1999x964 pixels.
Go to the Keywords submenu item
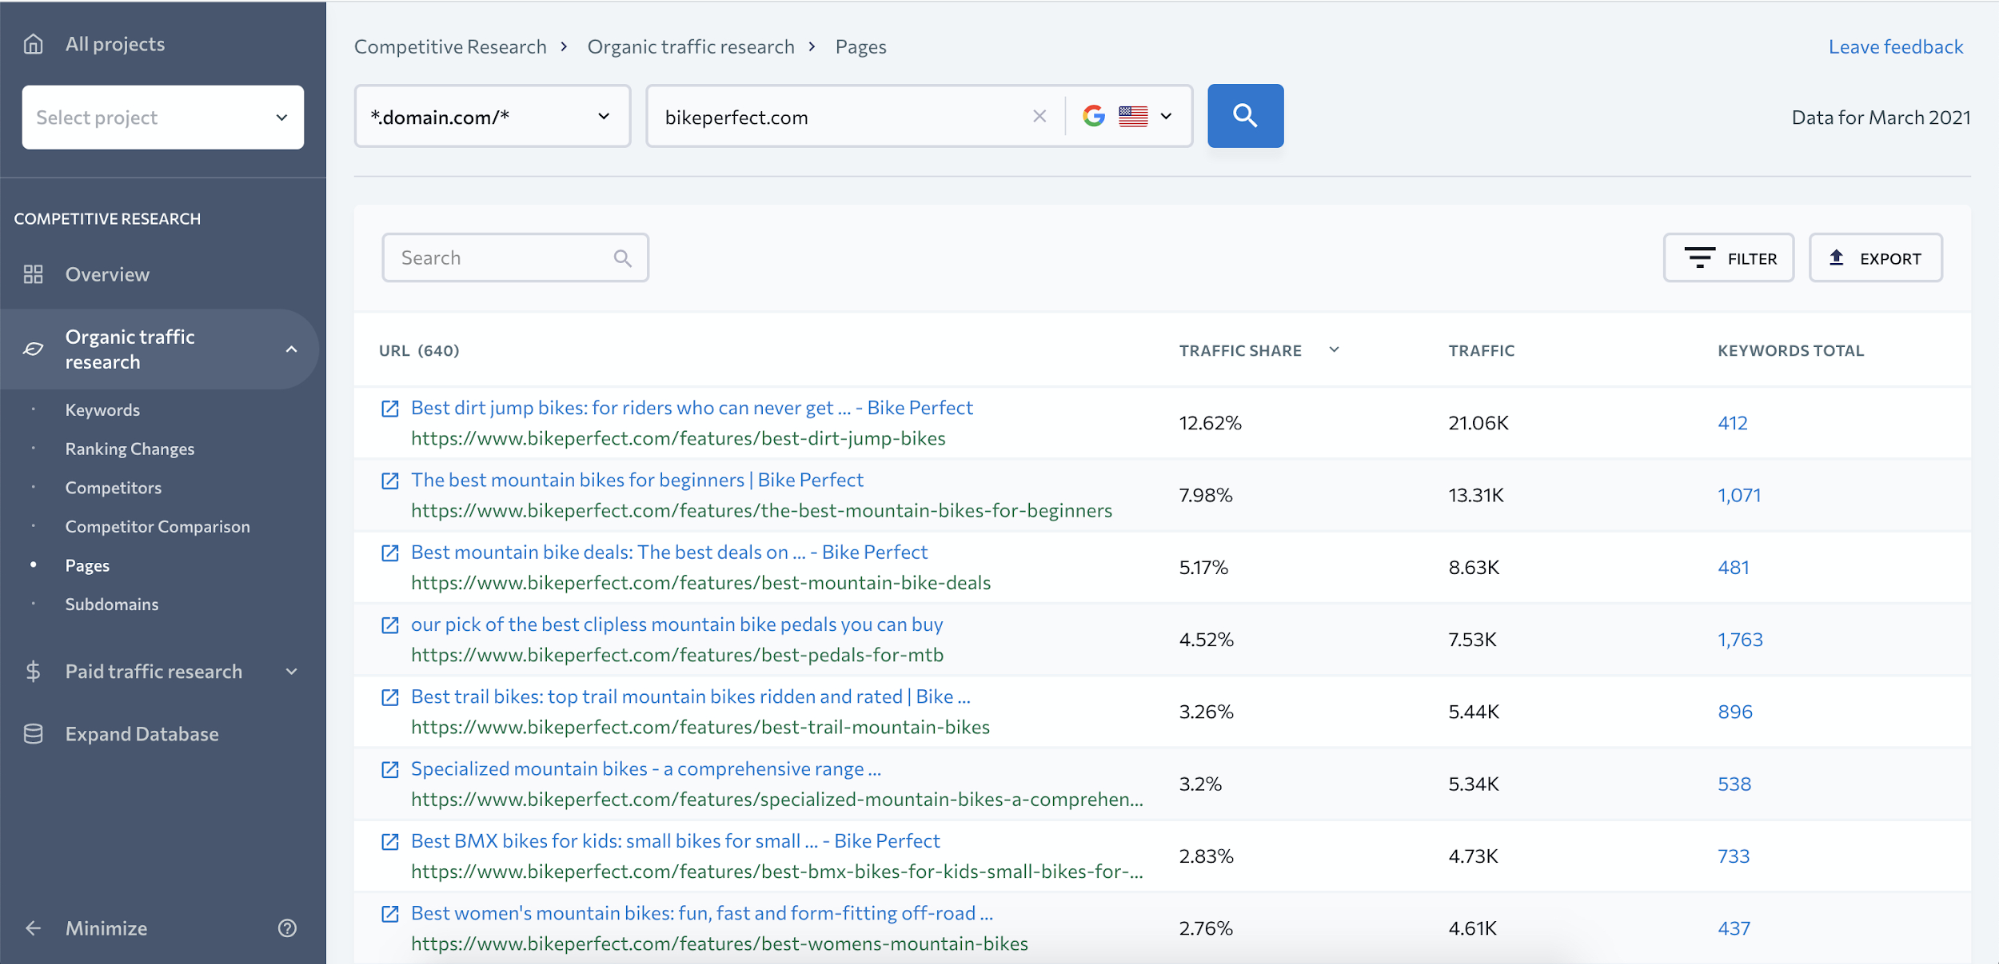coord(102,410)
